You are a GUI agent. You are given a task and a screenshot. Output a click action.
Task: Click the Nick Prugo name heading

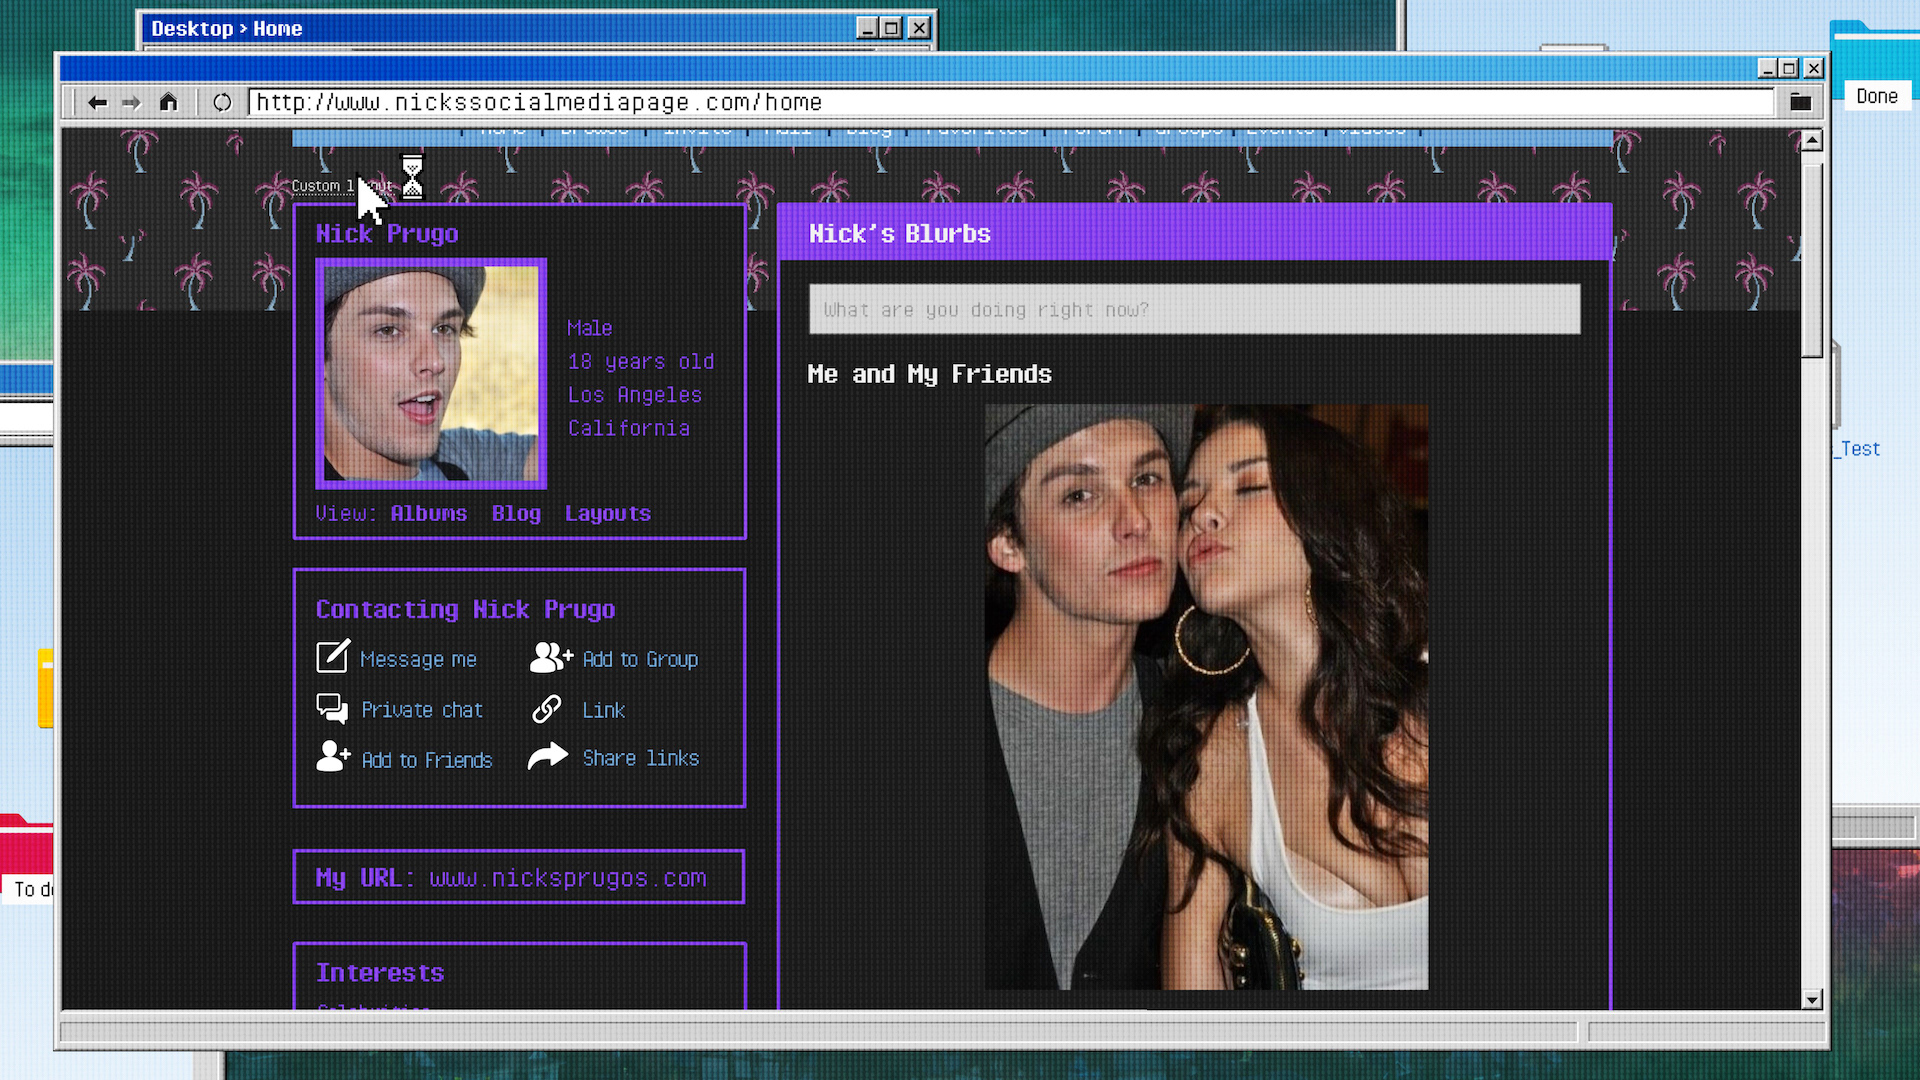387,234
